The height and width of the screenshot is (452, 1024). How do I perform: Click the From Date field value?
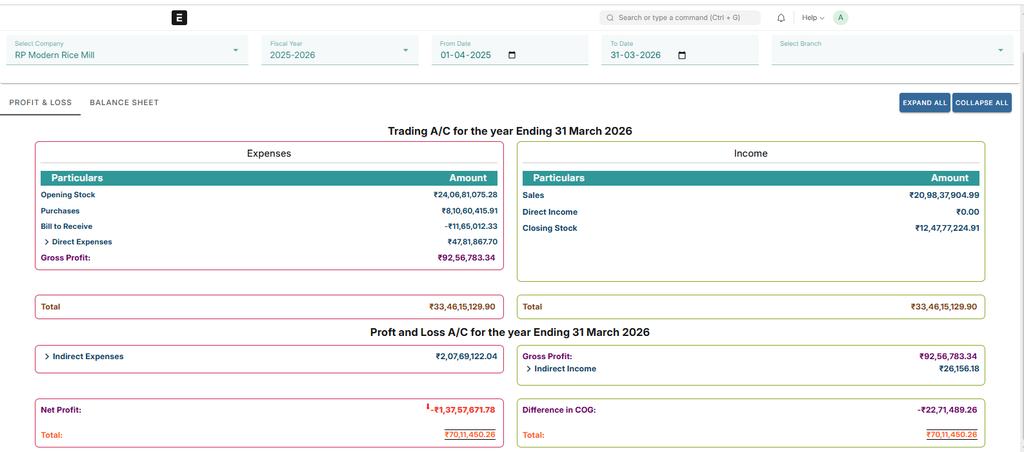coord(466,55)
